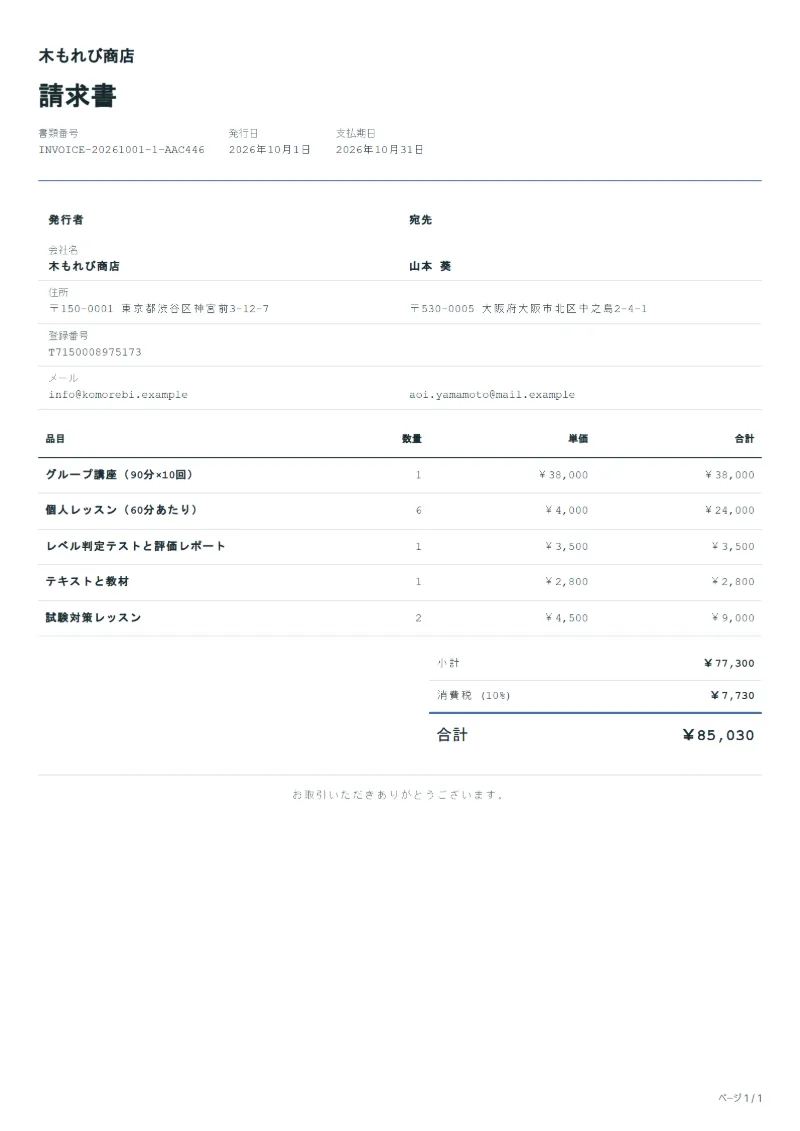Click the 小計 label
This screenshot has width=800, height=1131.
pos(448,663)
